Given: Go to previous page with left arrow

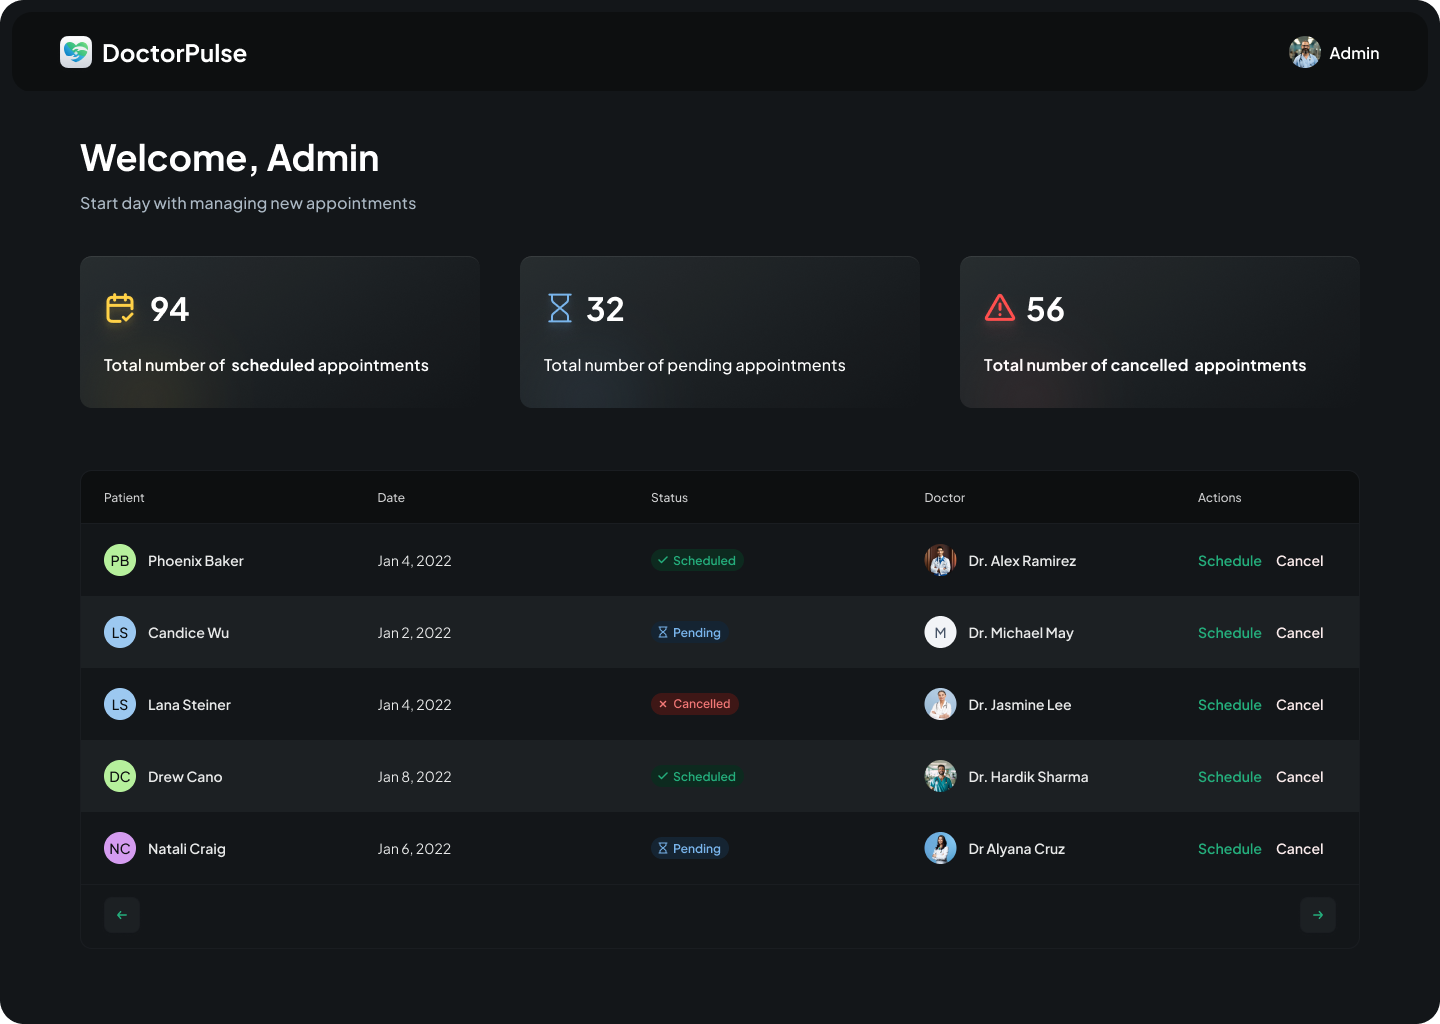Looking at the screenshot, I should (x=122, y=915).
